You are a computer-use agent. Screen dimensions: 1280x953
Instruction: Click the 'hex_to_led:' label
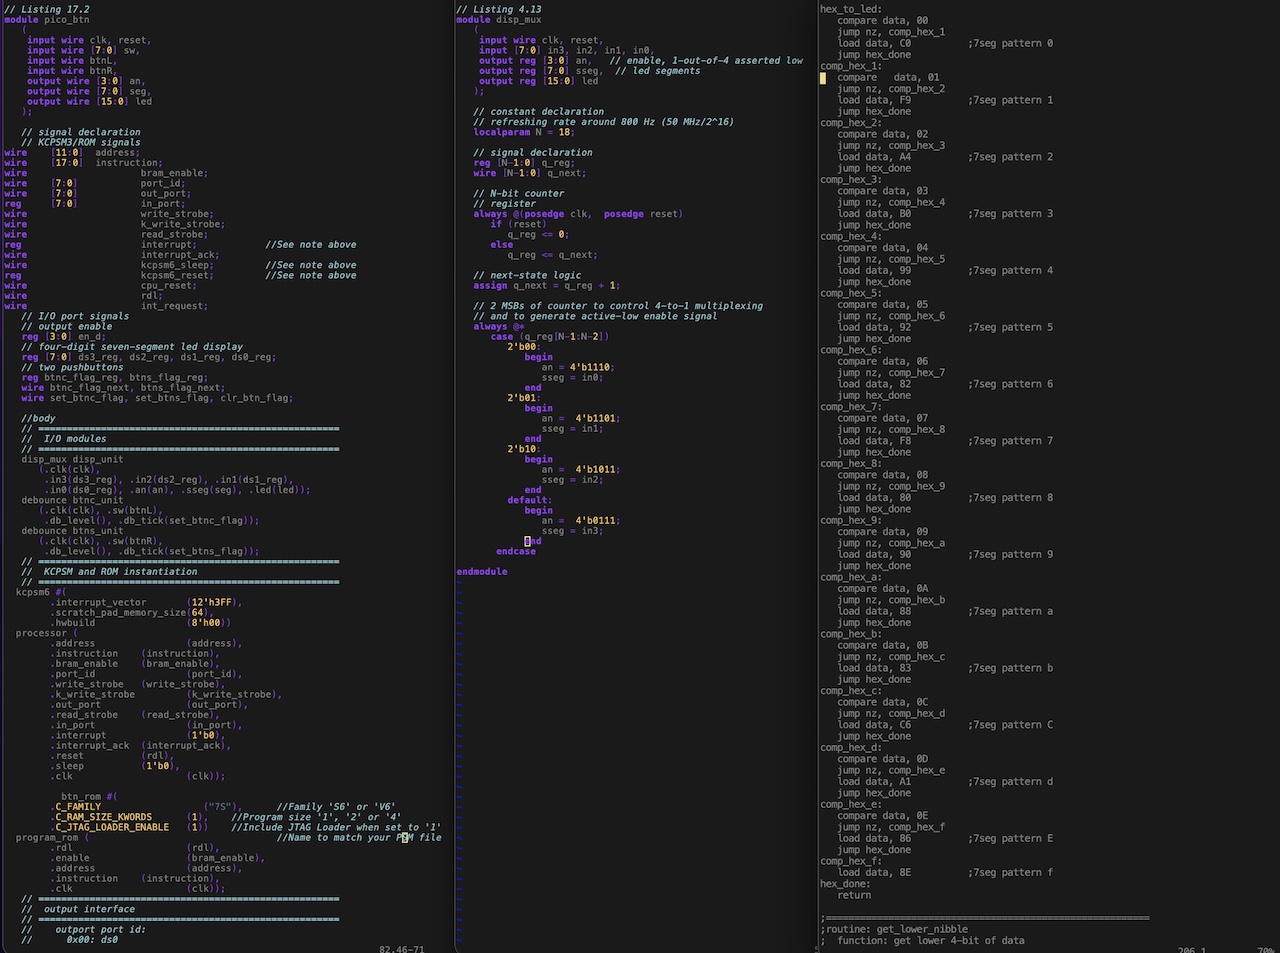point(851,9)
